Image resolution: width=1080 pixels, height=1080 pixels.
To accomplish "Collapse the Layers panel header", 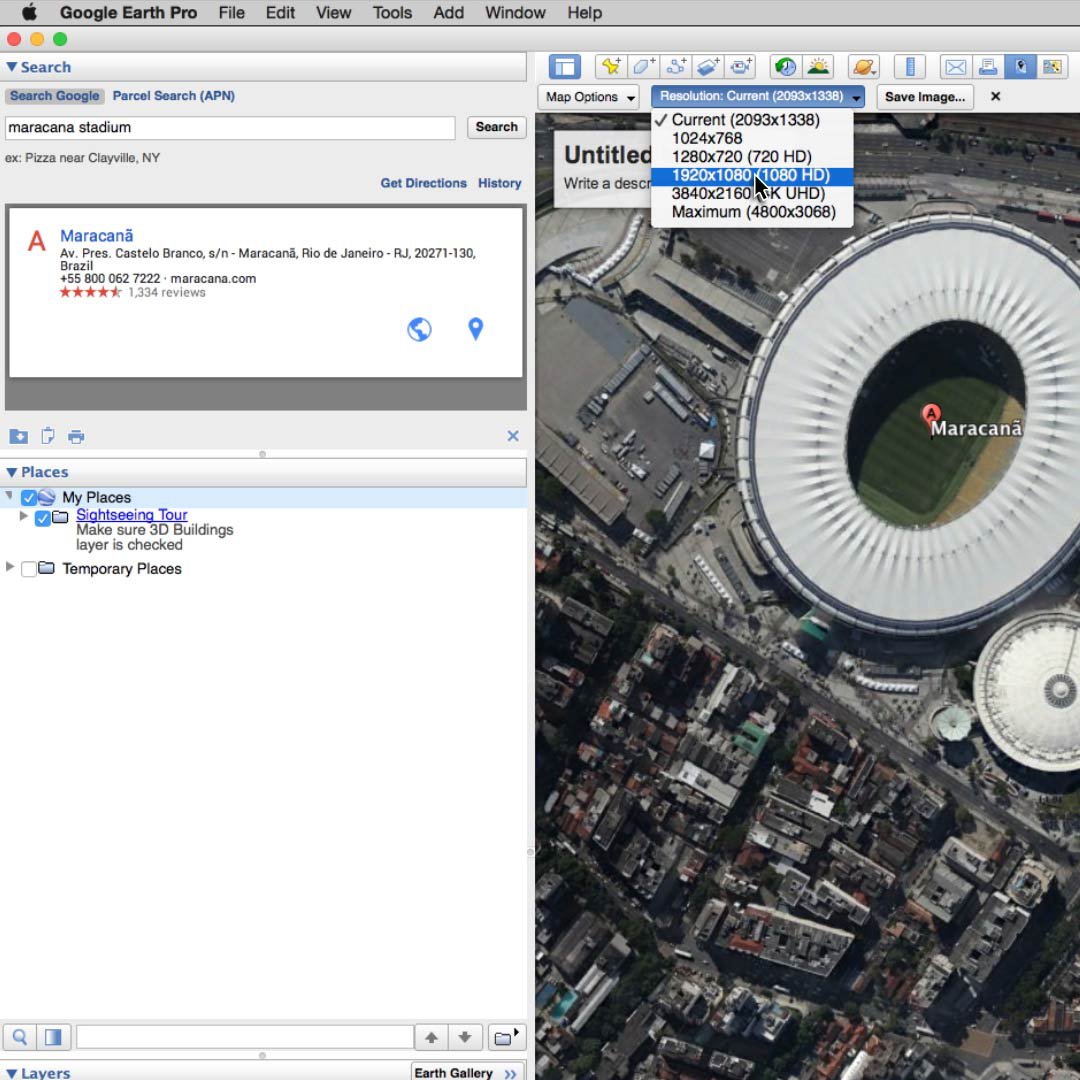I will point(12,1073).
